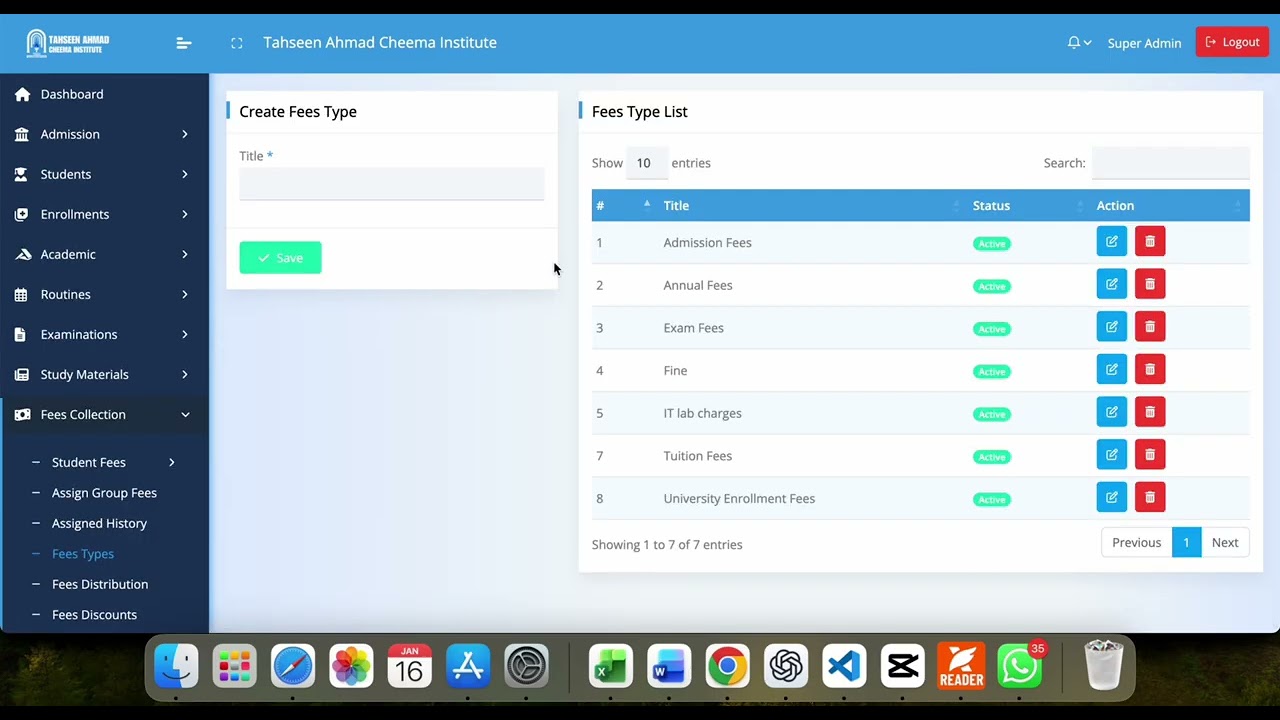This screenshot has width=1280, height=720.
Task: Open Trash in the dock
Action: coord(1104,666)
